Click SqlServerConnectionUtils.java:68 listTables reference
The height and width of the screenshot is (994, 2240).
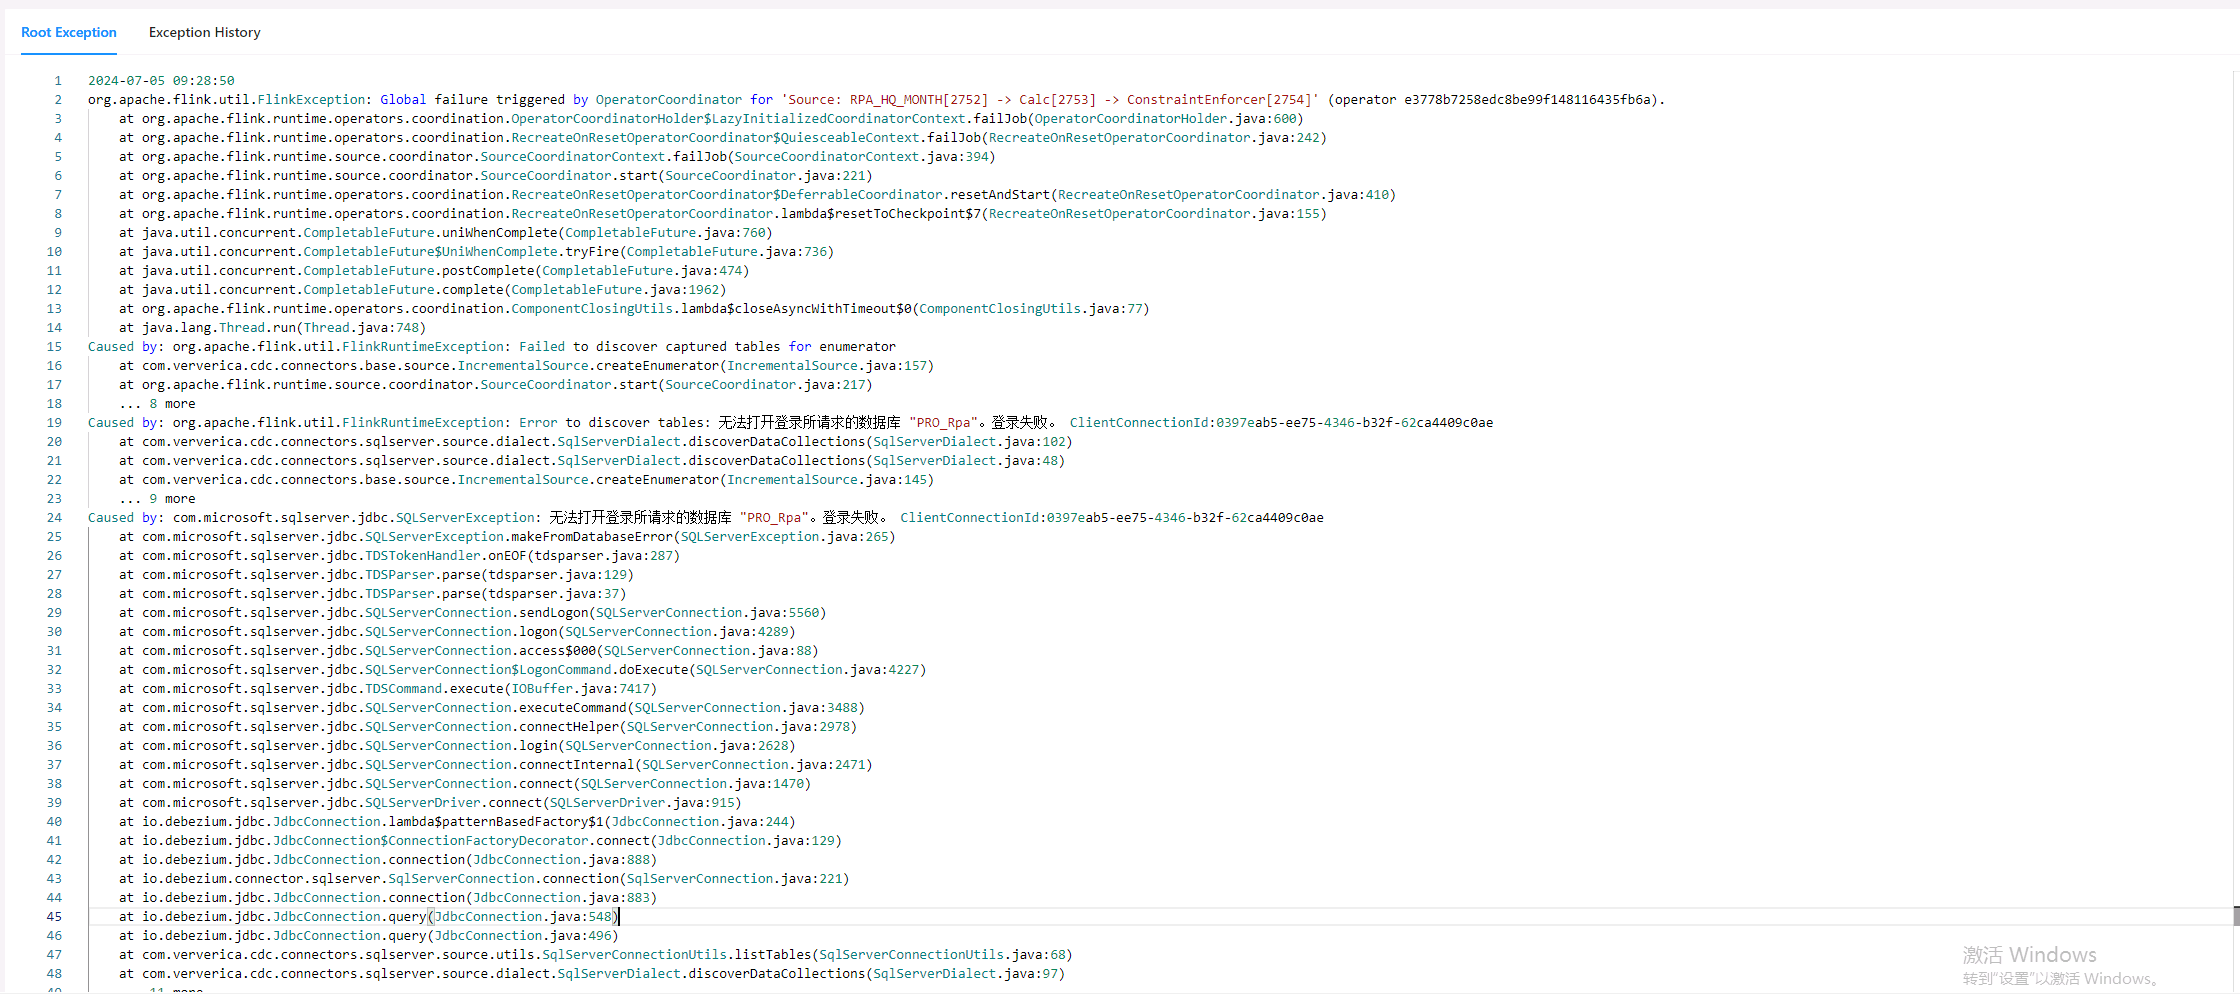(x=942, y=955)
